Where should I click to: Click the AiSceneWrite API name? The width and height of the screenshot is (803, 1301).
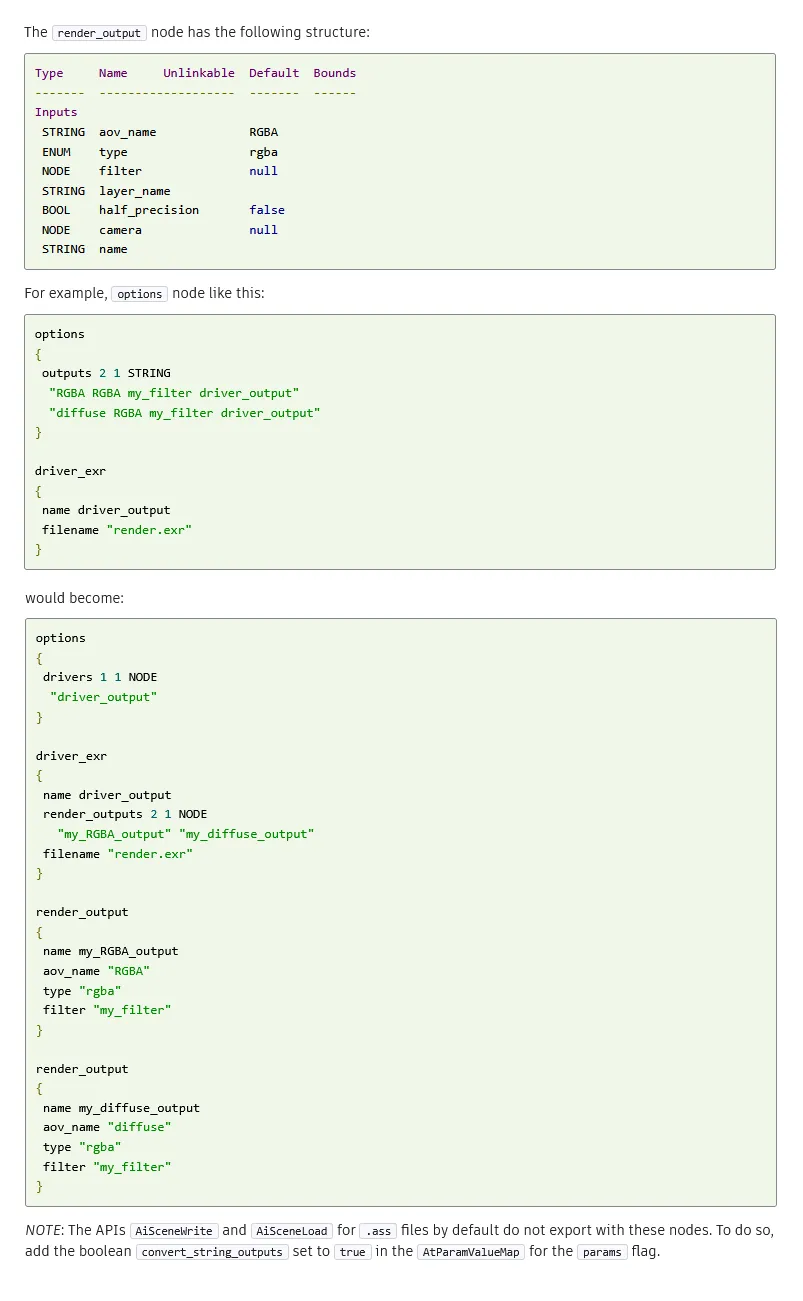(174, 1231)
